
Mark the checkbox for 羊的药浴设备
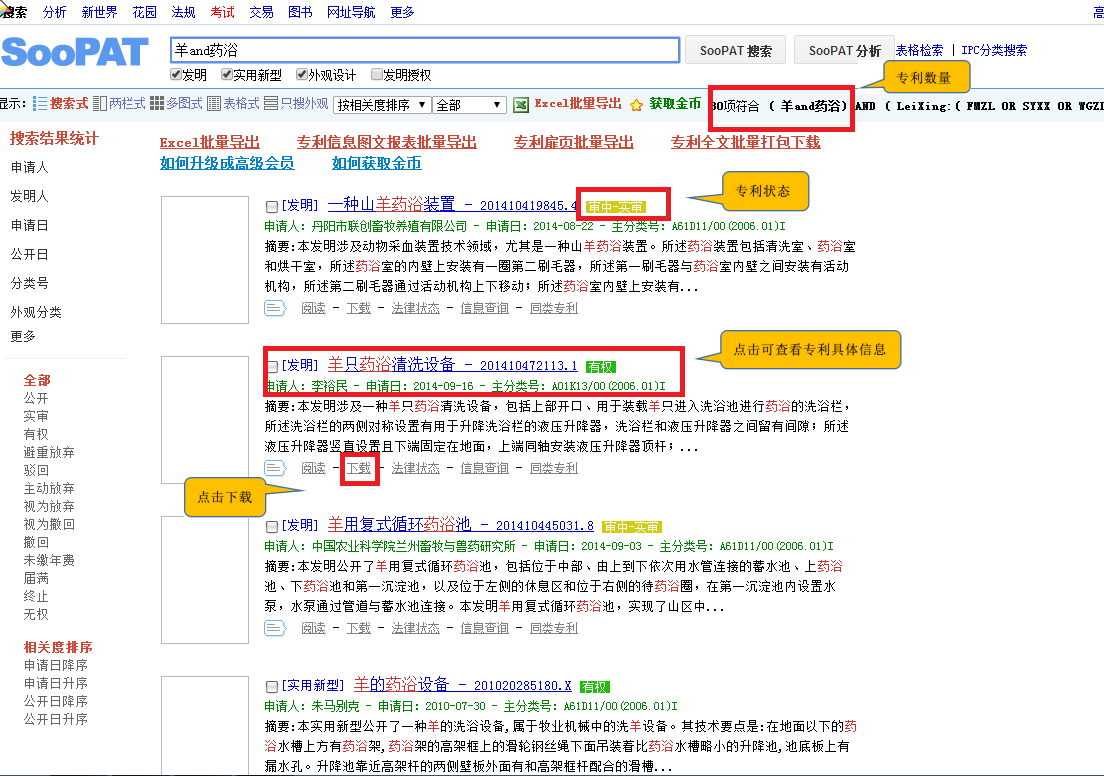pos(272,687)
